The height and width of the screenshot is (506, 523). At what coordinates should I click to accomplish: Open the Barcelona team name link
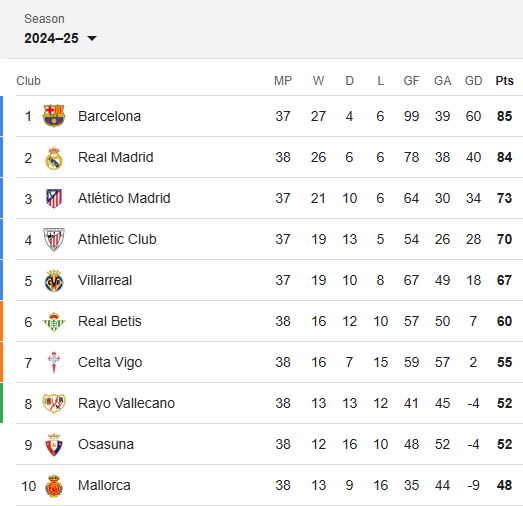[109, 116]
